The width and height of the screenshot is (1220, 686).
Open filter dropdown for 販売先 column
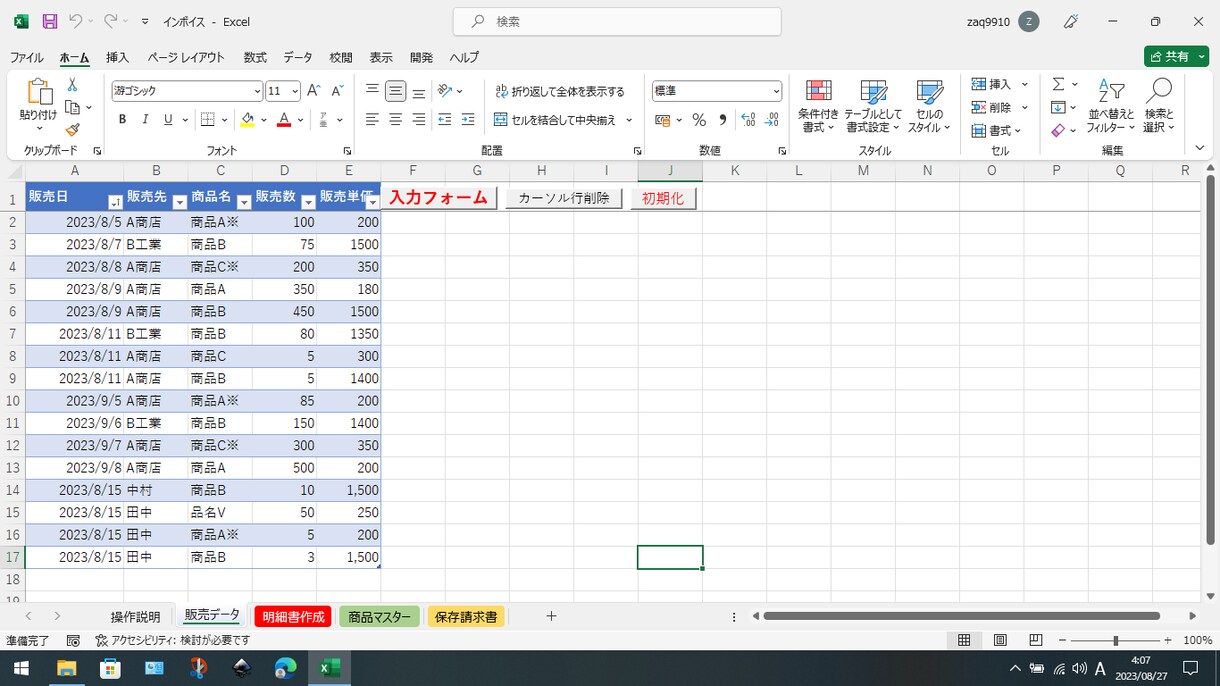click(x=180, y=202)
